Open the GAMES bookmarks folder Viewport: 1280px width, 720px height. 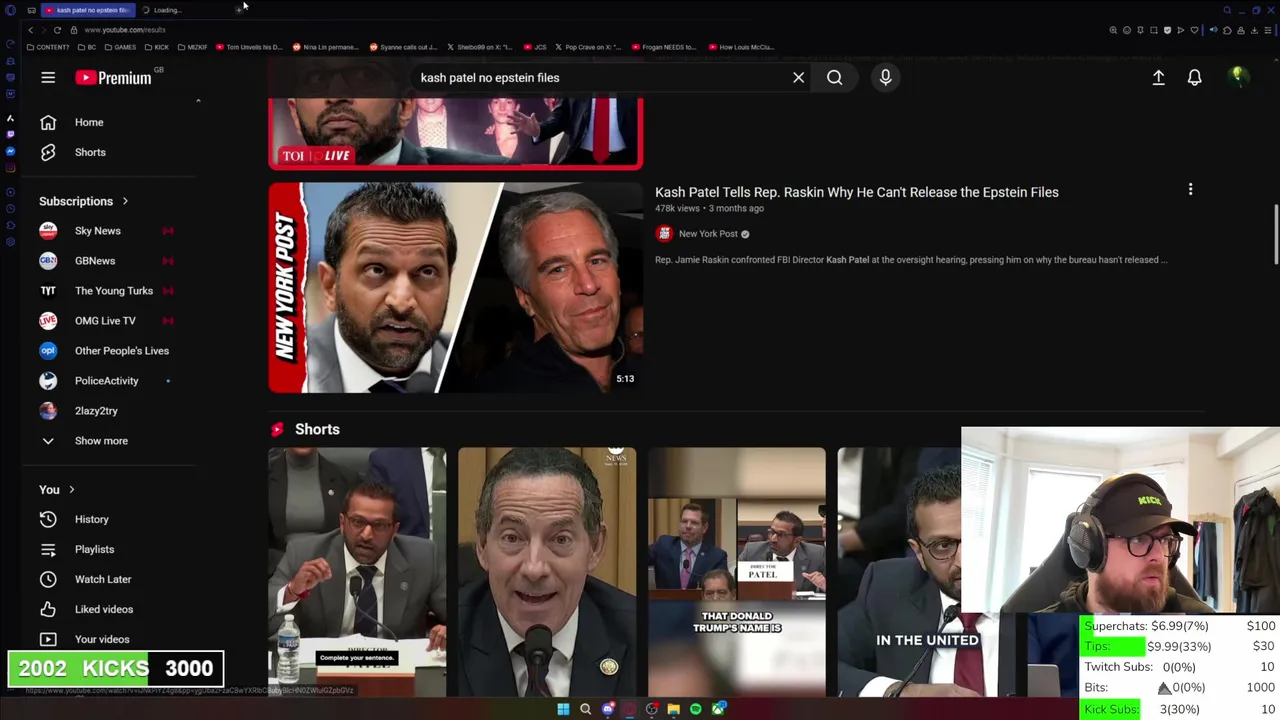120,47
